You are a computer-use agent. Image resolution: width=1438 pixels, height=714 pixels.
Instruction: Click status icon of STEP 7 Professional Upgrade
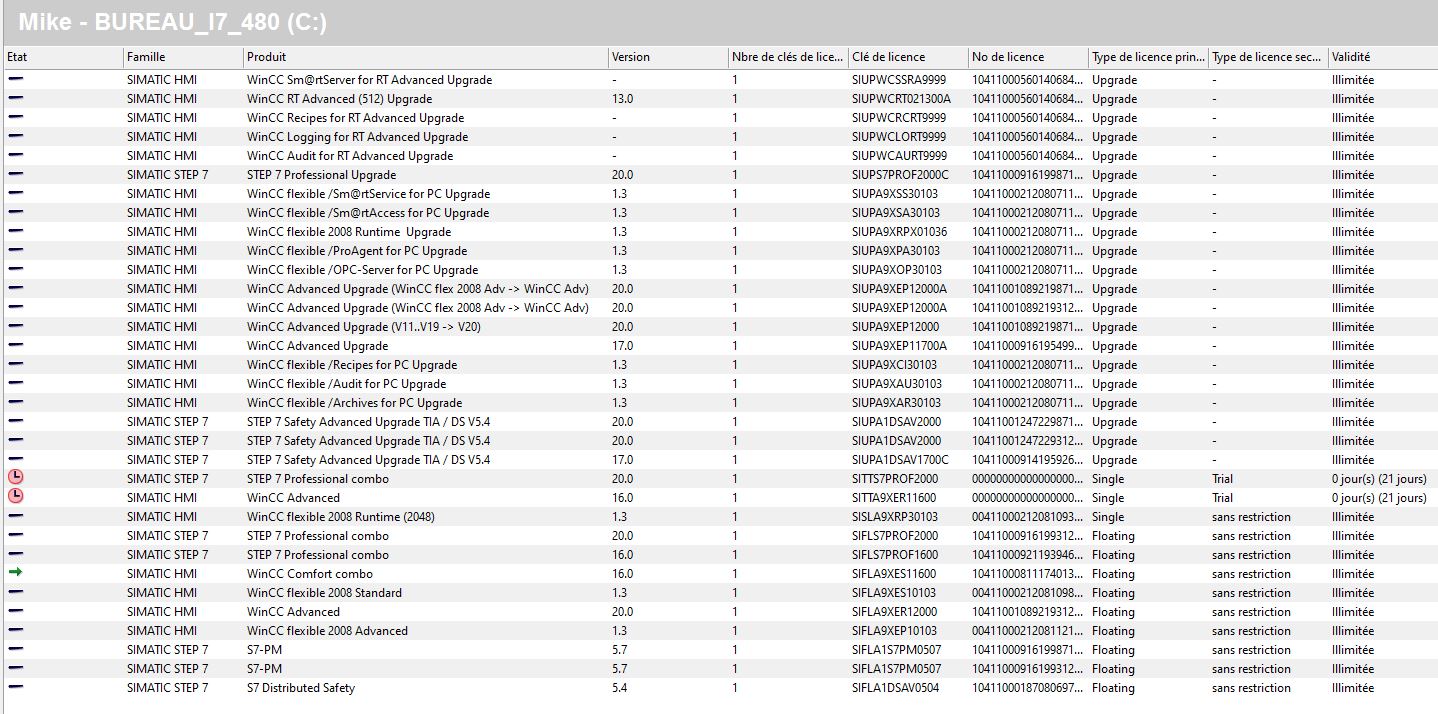[x=15, y=174]
